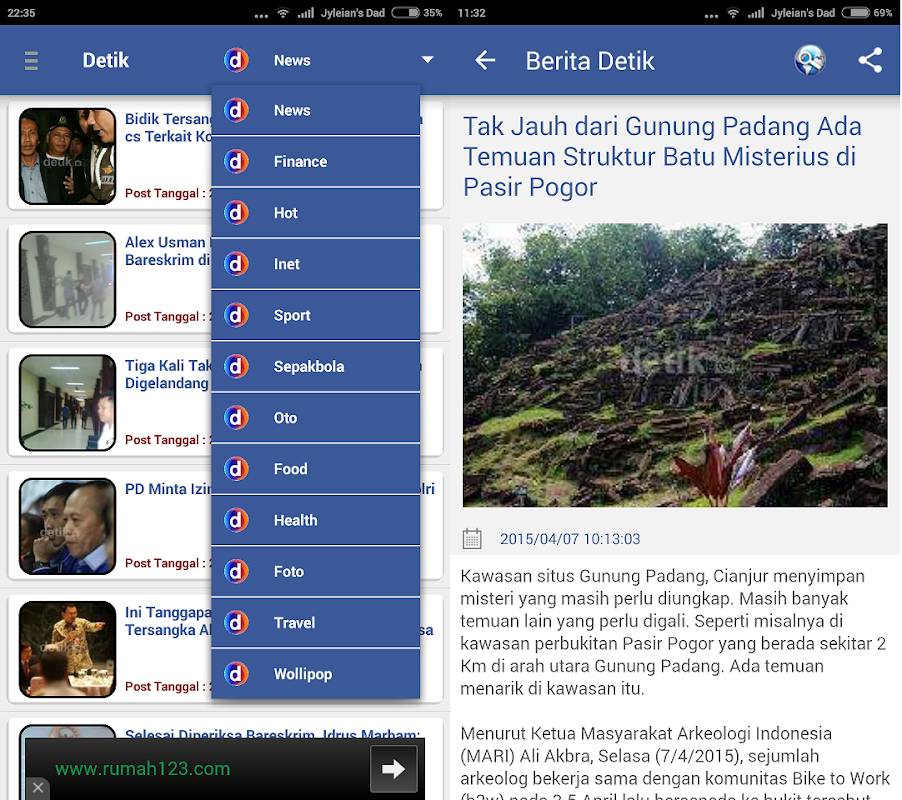Click the Detik logo next to Travel

coord(236,622)
